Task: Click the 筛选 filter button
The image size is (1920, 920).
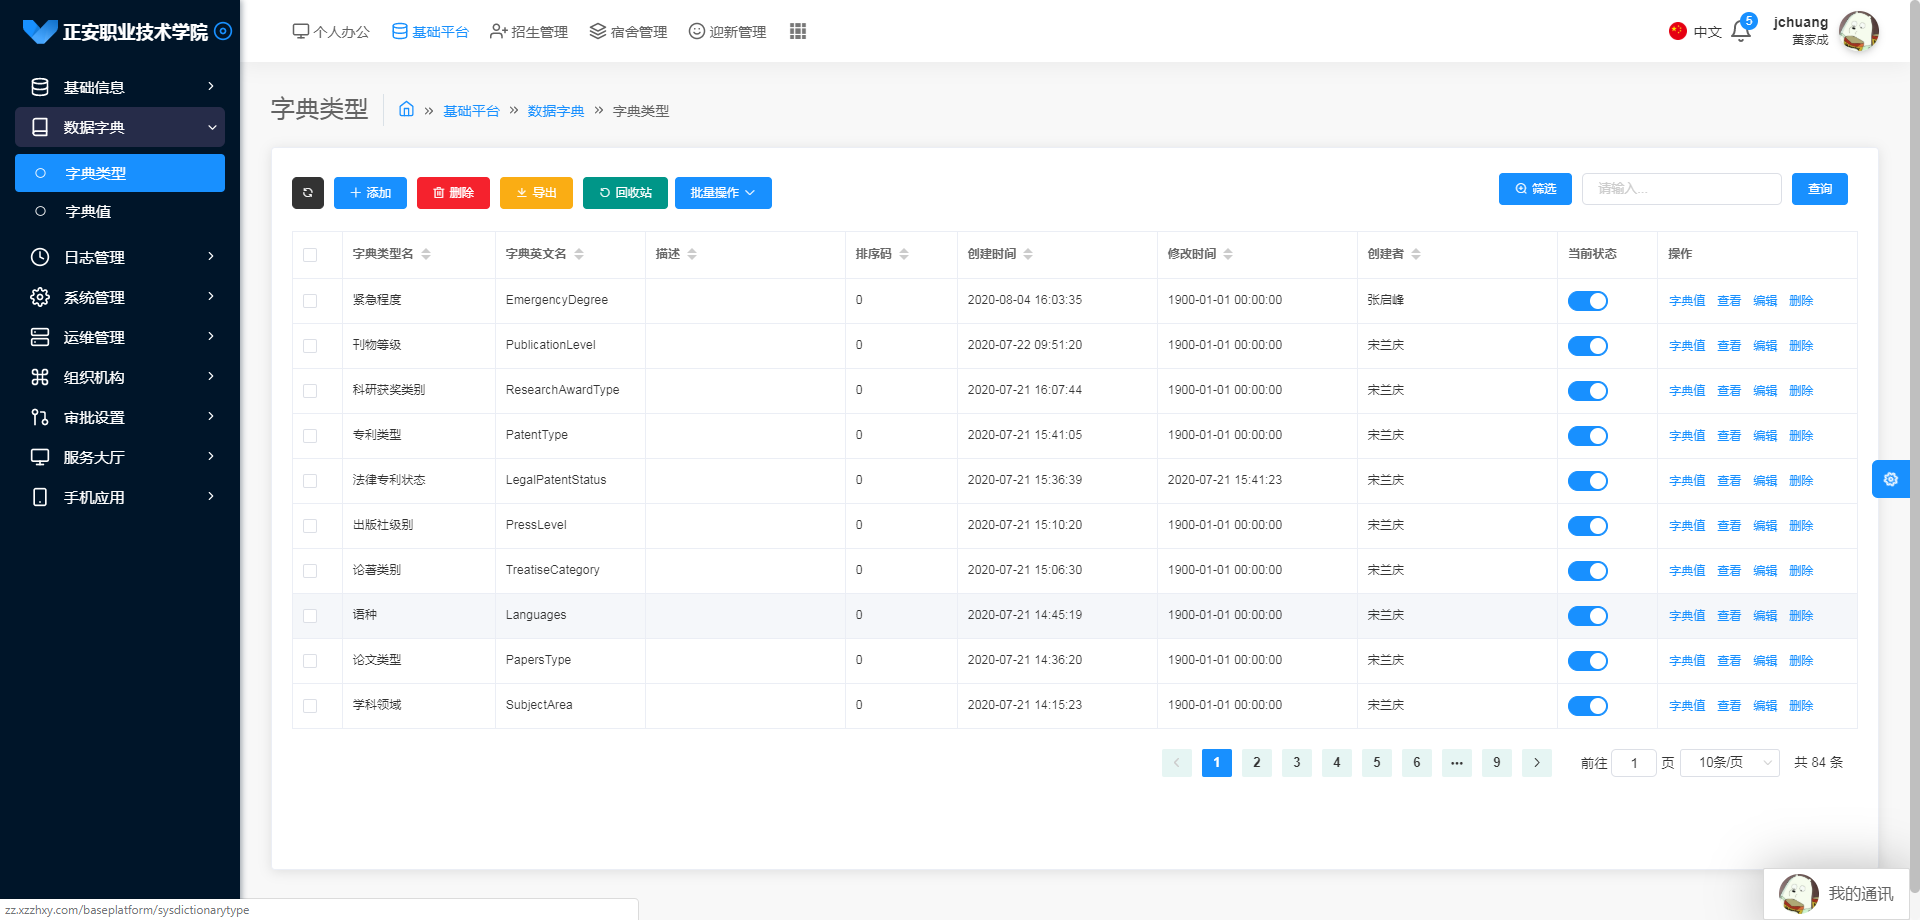Action: [x=1535, y=189]
